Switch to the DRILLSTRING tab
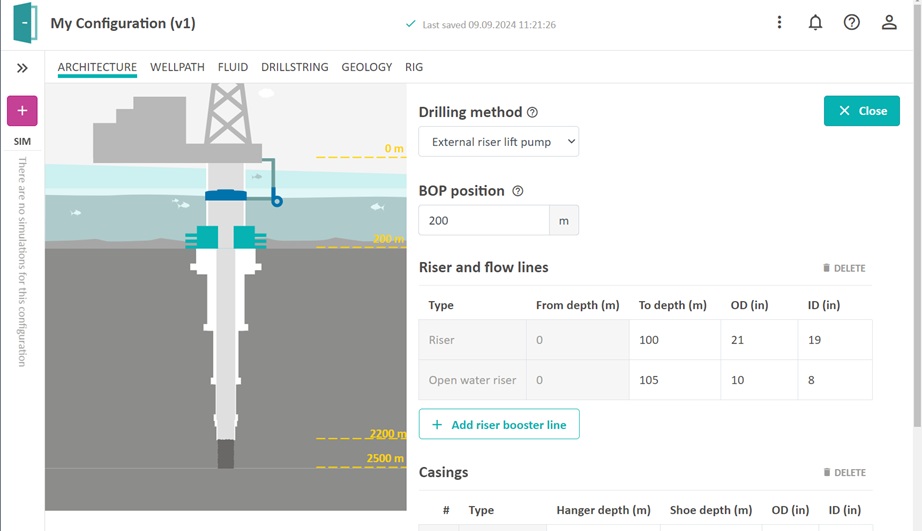922x531 pixels. point(294,67)
